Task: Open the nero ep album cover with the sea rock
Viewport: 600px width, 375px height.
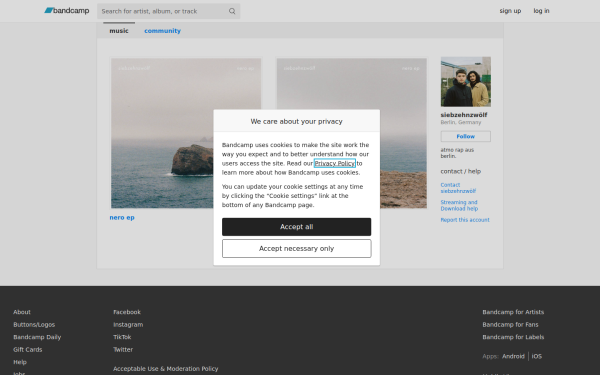Action: 186,133
